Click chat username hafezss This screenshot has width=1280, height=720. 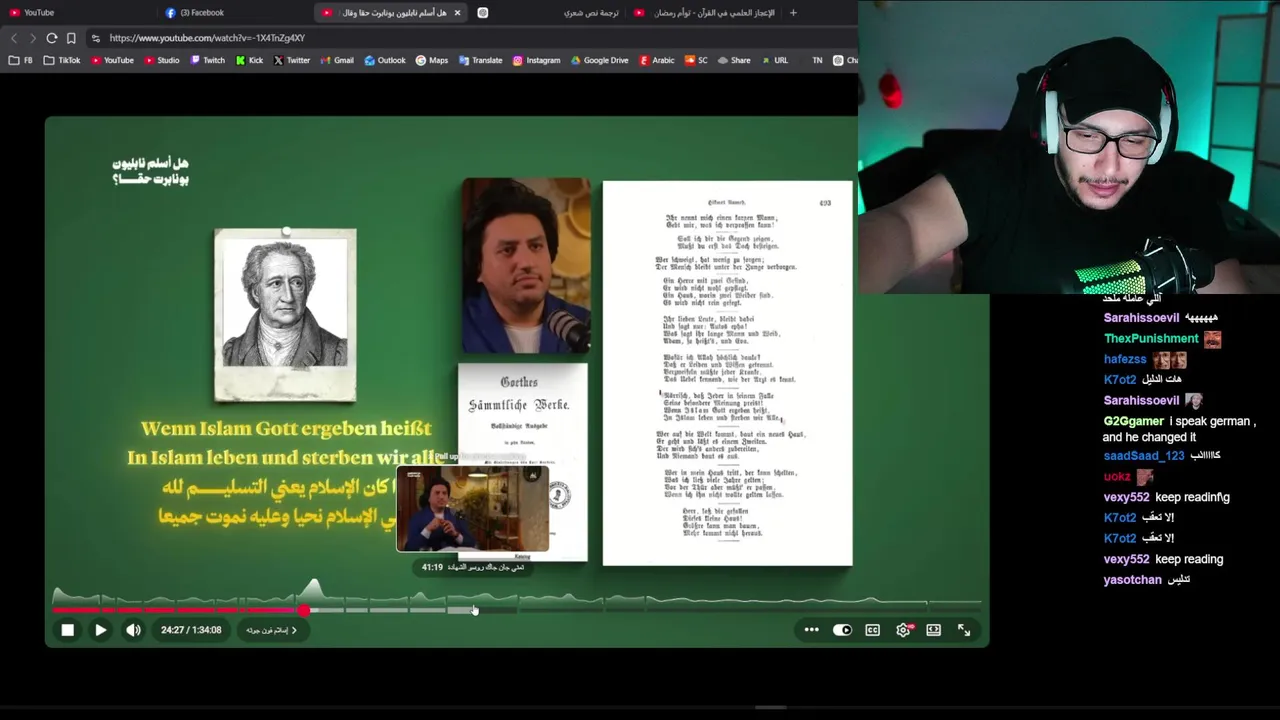1125,359
